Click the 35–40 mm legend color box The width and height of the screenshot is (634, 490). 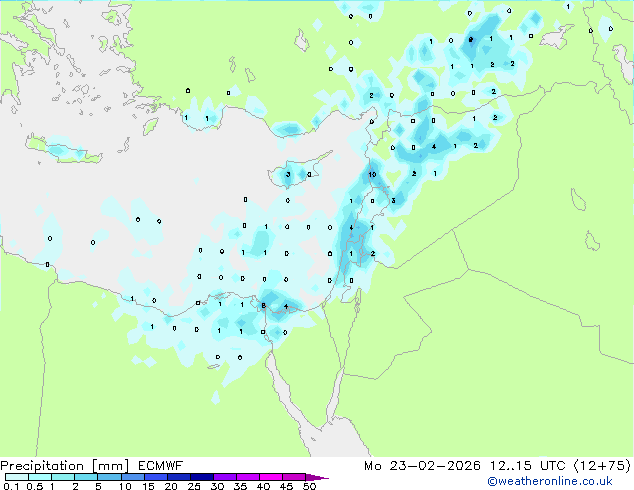(248, 477)
